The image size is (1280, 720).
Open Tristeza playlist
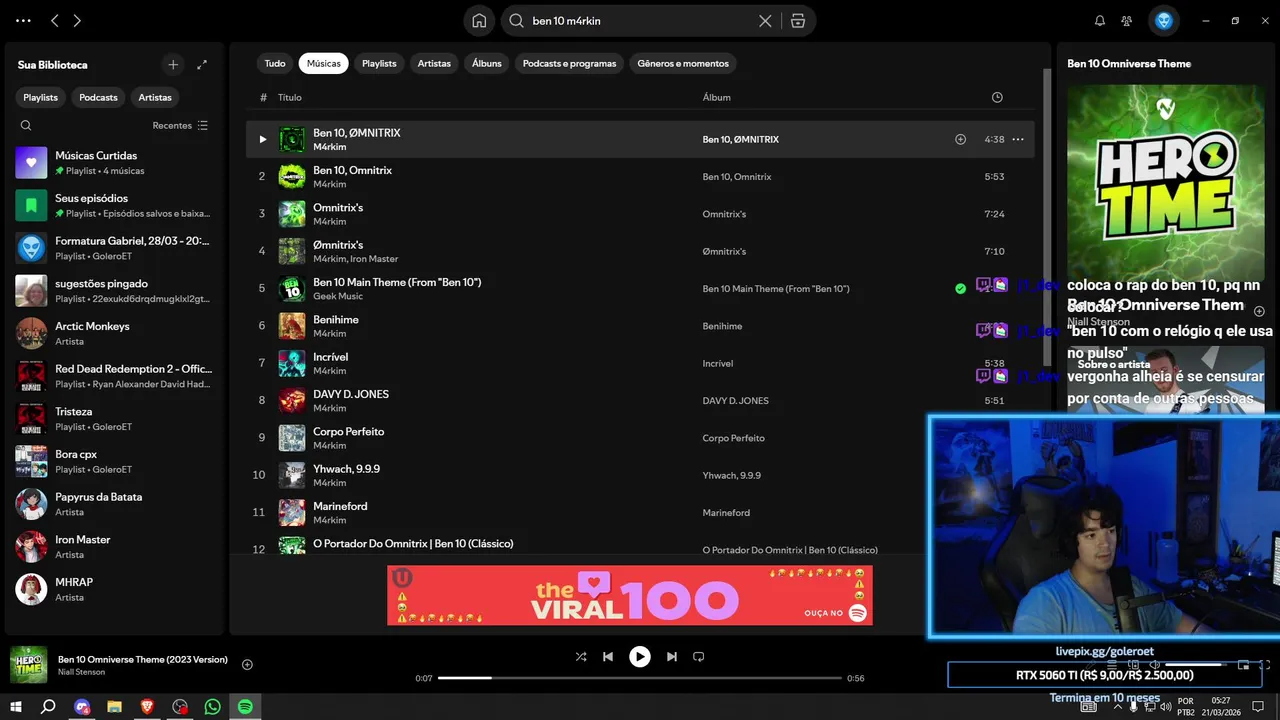[113, 418]
